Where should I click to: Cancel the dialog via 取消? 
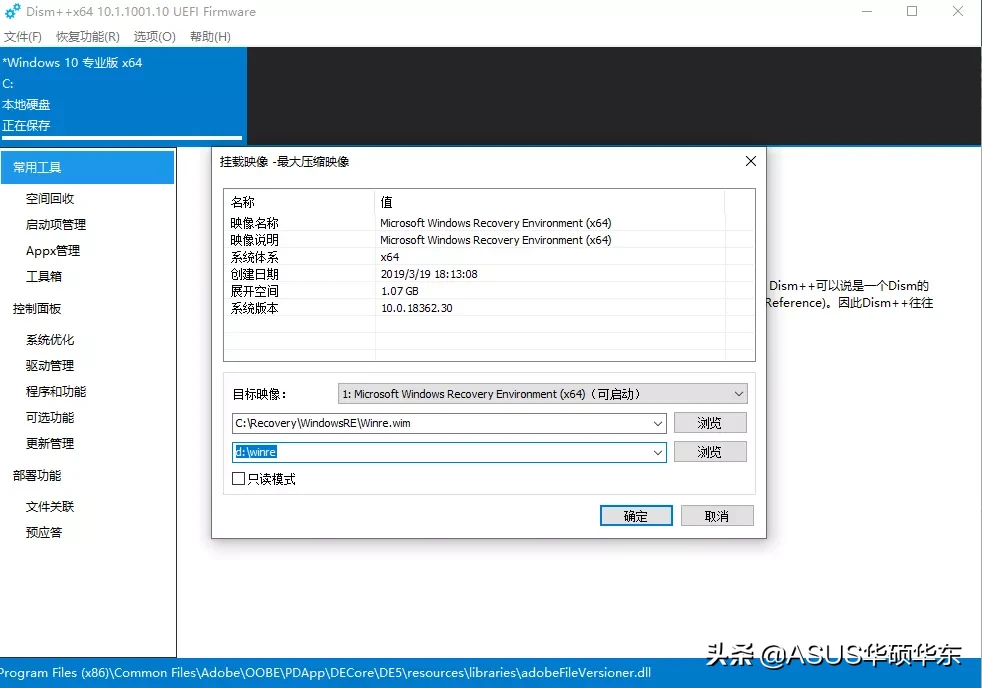717,515
